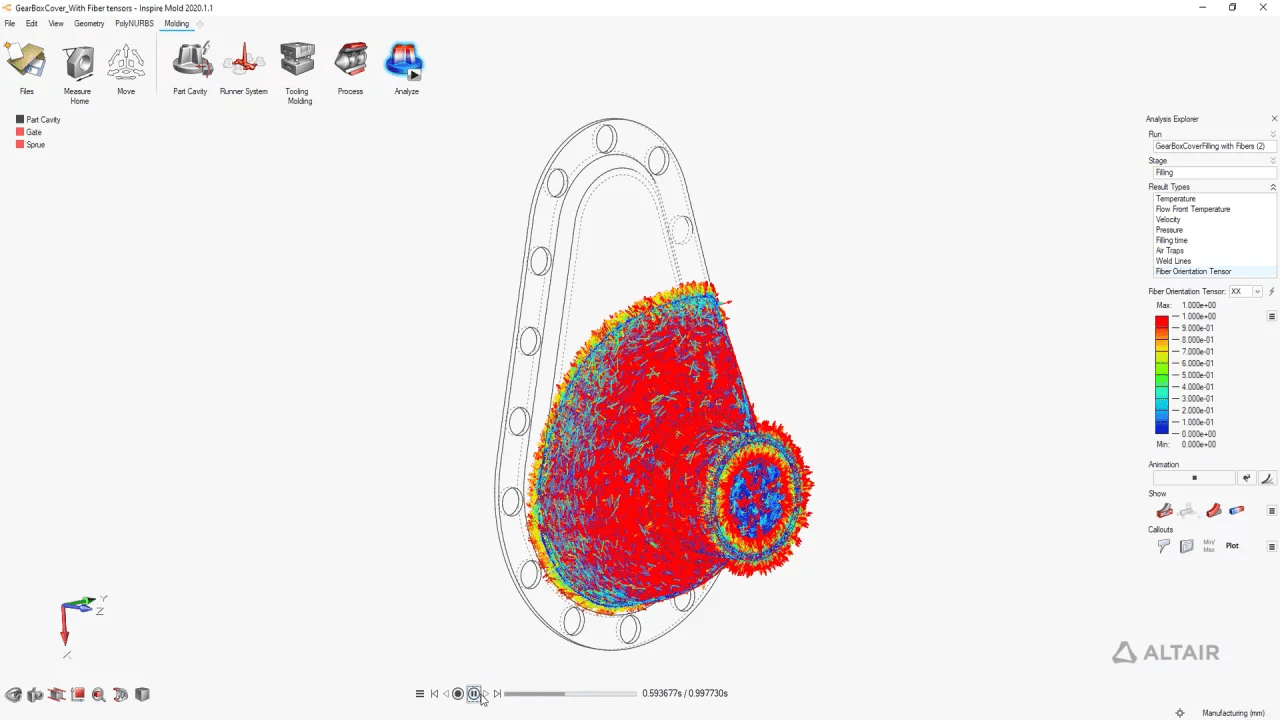This screenshot has height=720, width=1280.
Task: Toggle Min/Max callouts
Action: point(1209,546)
